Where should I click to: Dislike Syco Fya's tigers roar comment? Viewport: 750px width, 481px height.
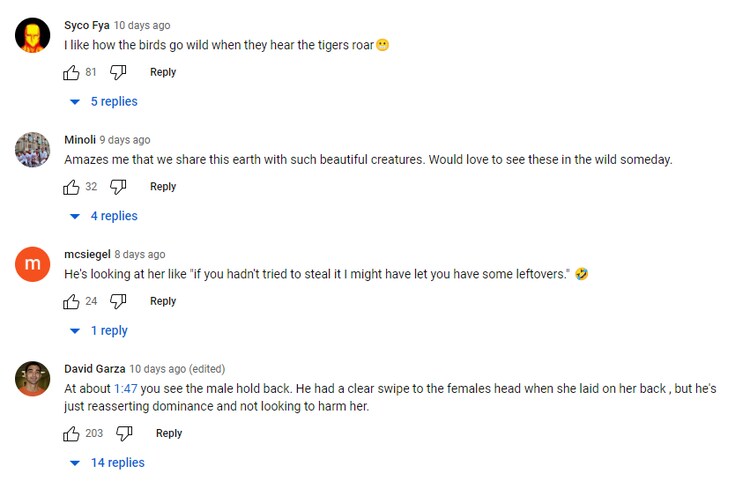click(x=118, y=72)
